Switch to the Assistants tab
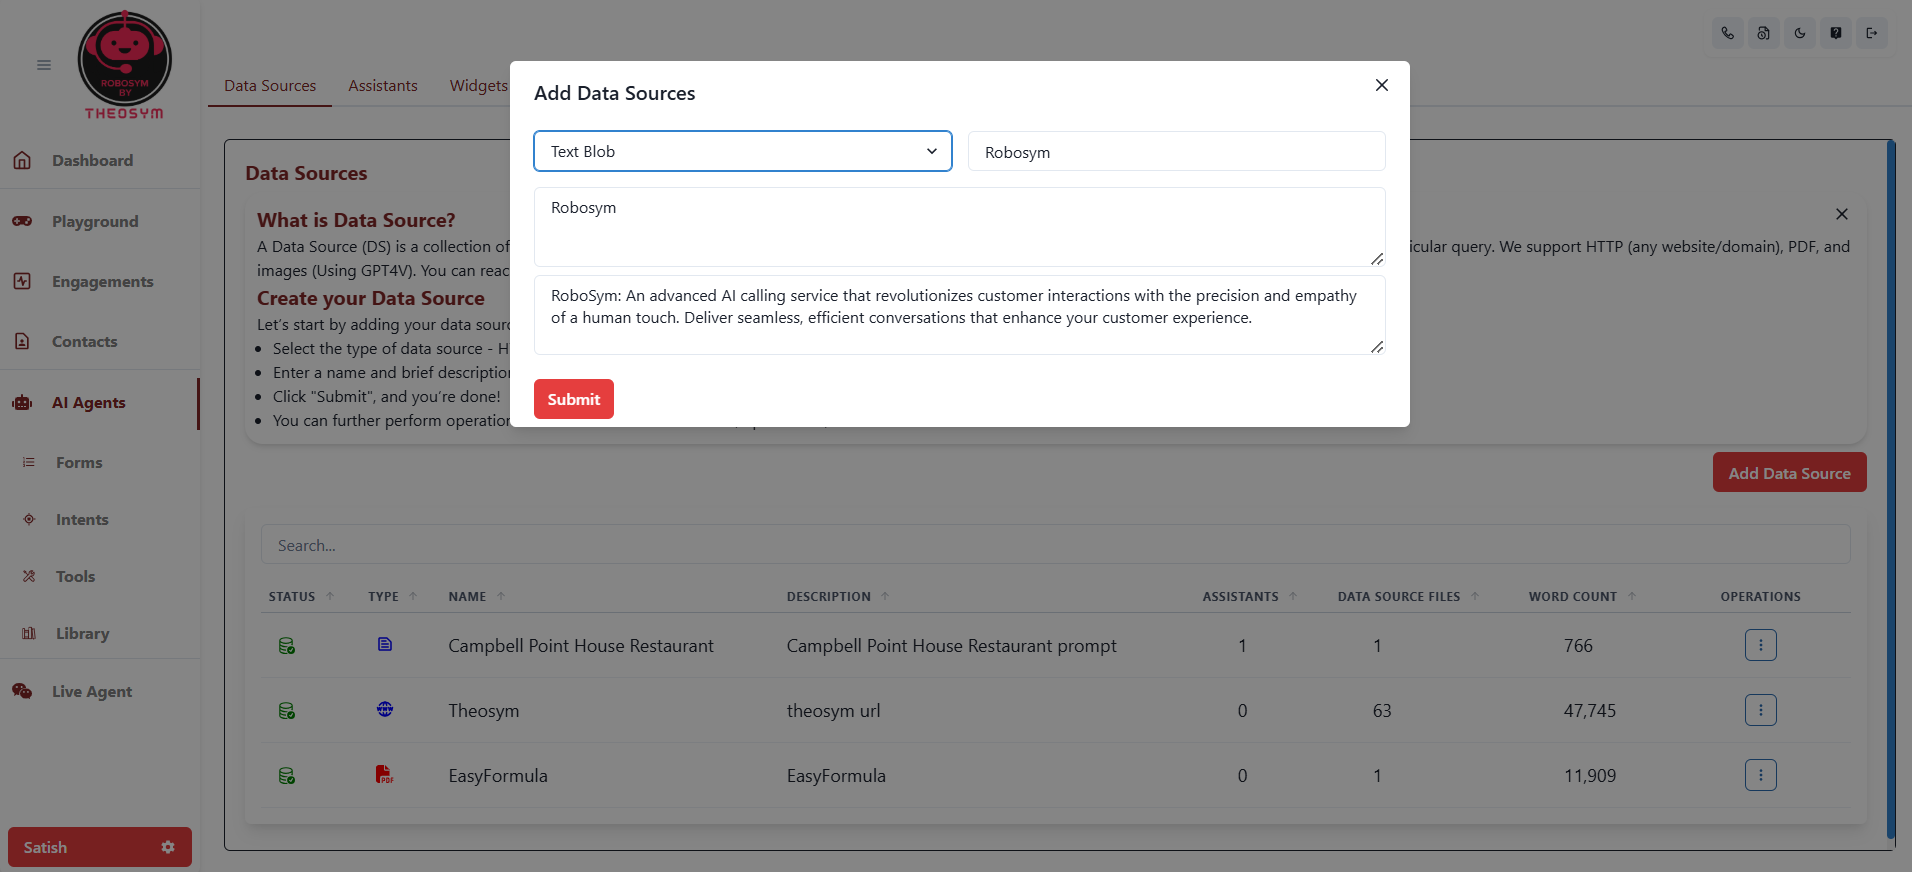The image size is (1912, 872). 383,86
